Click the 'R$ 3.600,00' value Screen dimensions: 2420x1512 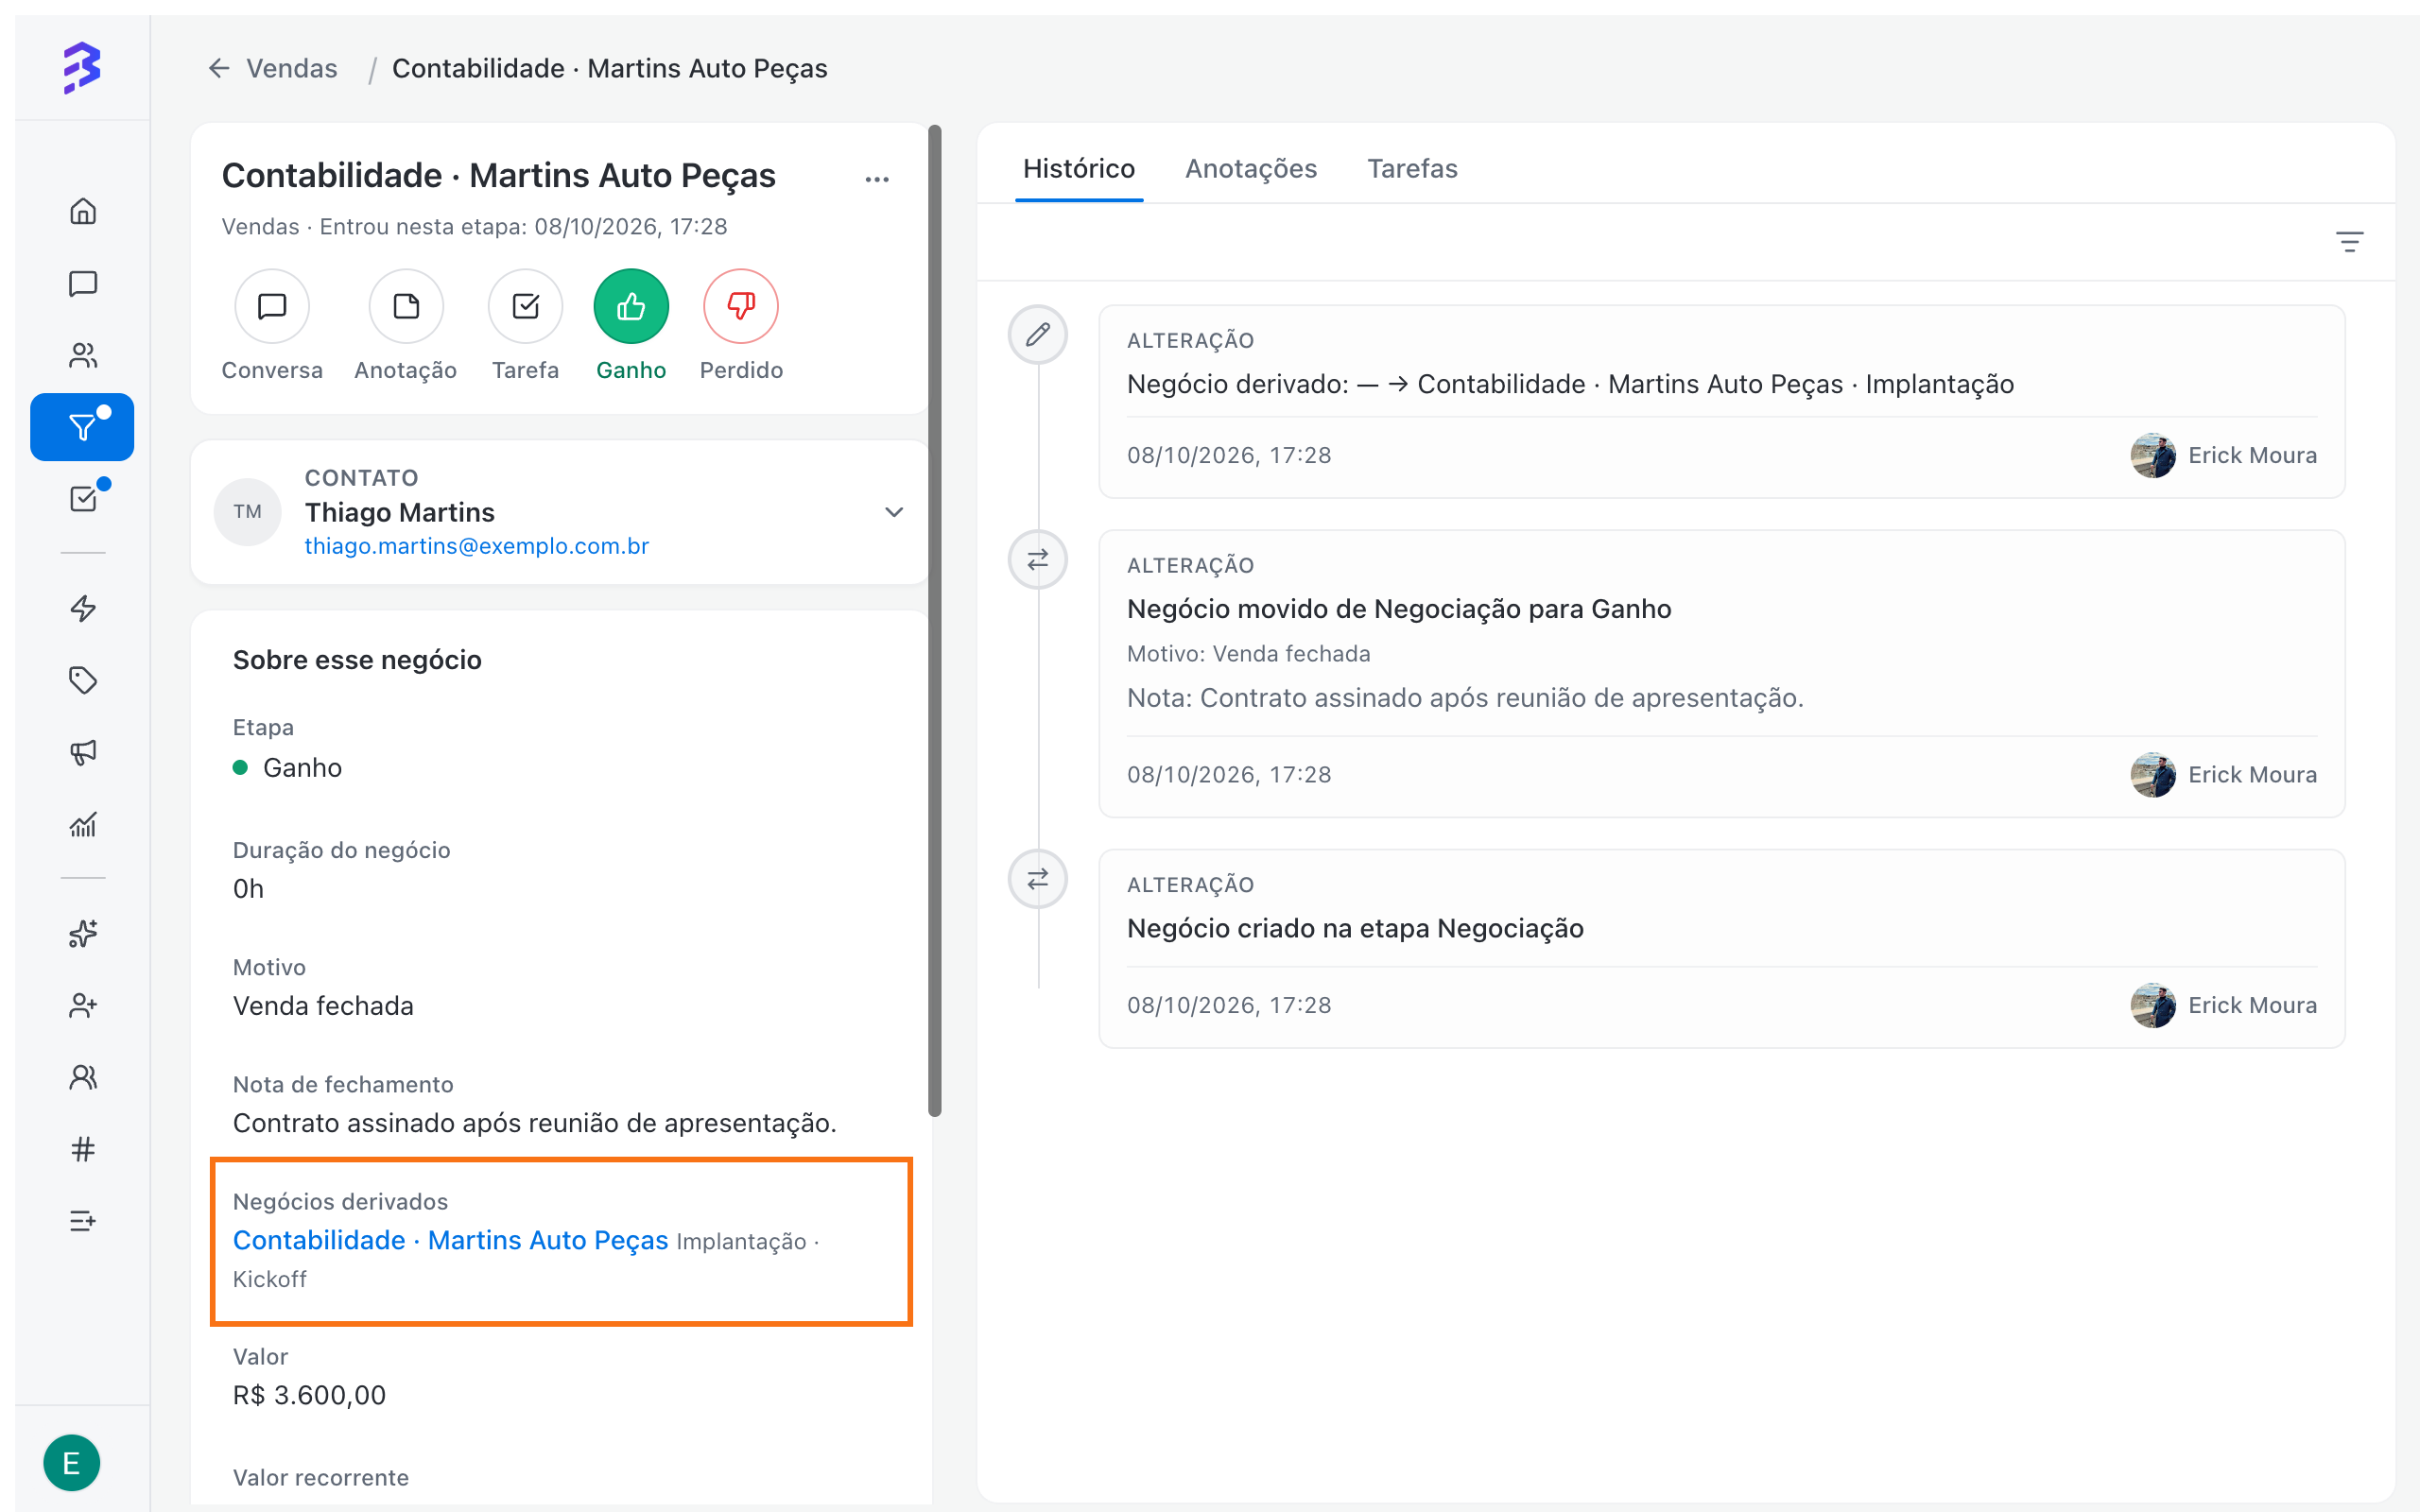(309, 1395)
